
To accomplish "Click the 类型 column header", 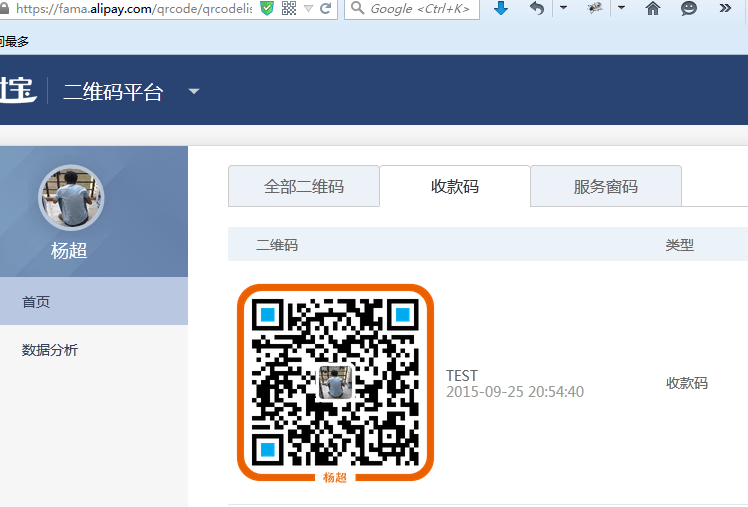I will coord(679,245).
